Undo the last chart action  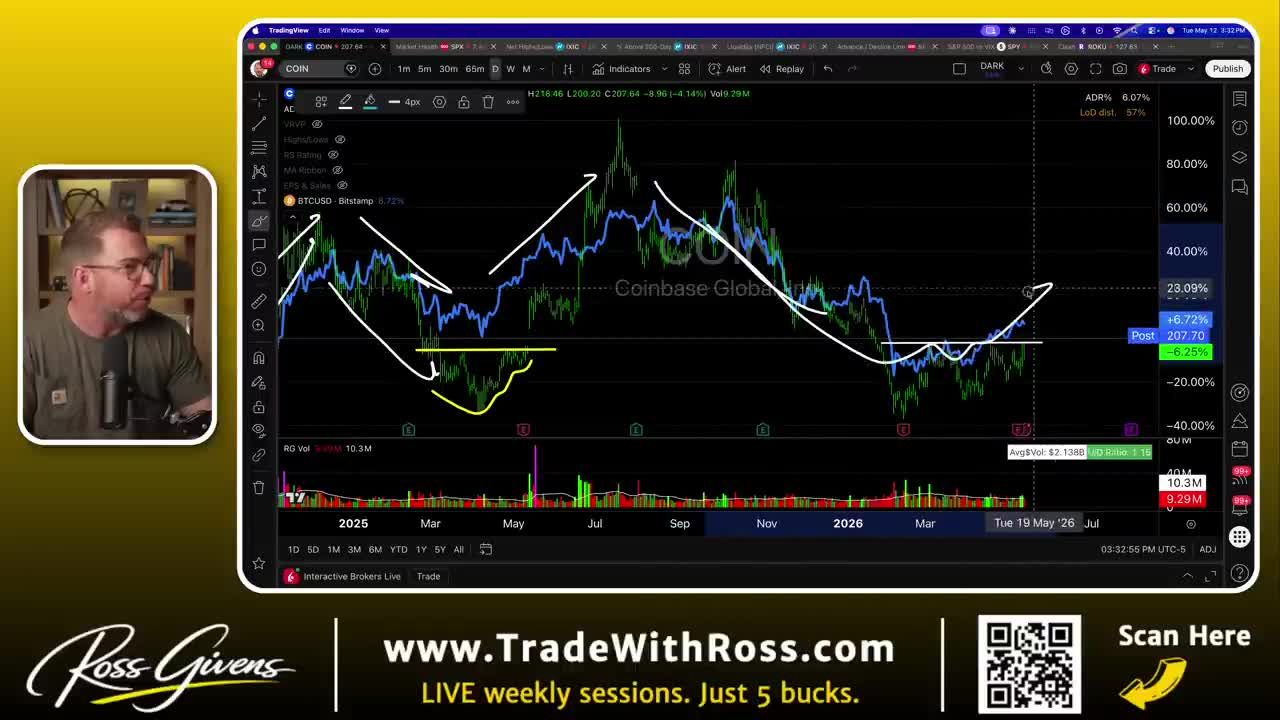pos(828,69)
